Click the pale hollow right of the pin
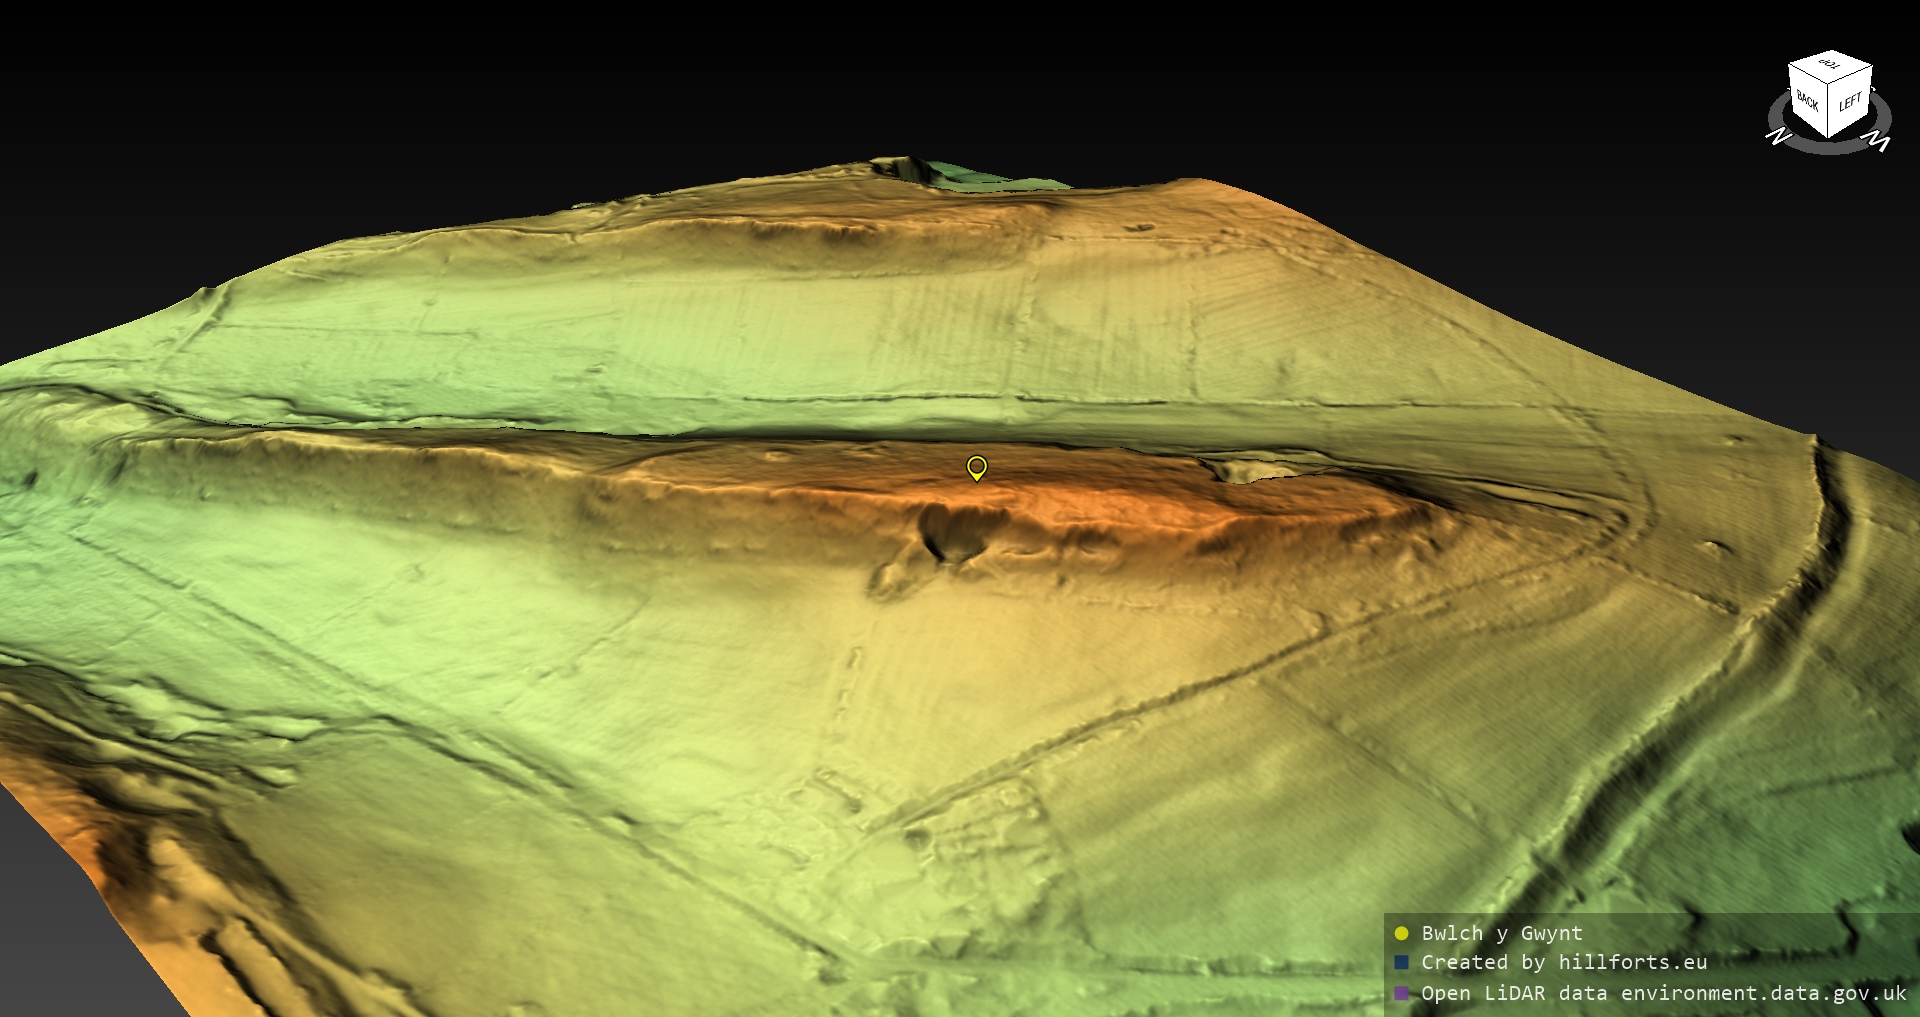 tap(1240, 471)
